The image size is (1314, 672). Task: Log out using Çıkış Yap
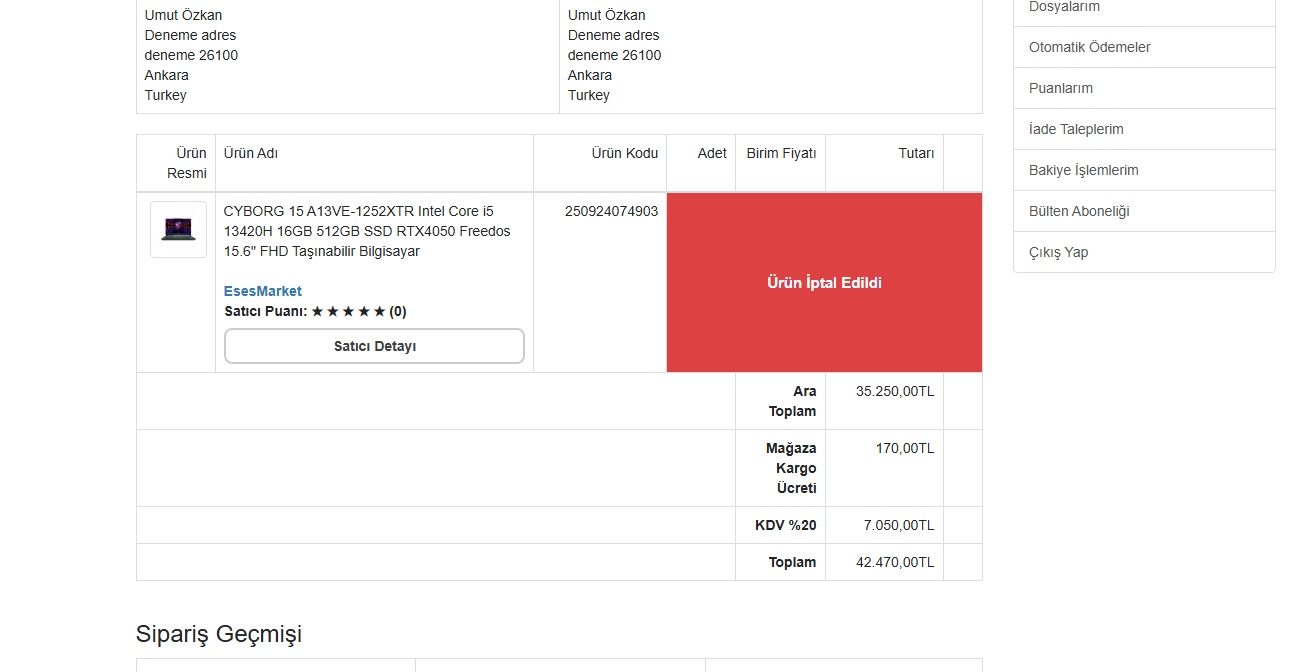tap(1058, 252)
